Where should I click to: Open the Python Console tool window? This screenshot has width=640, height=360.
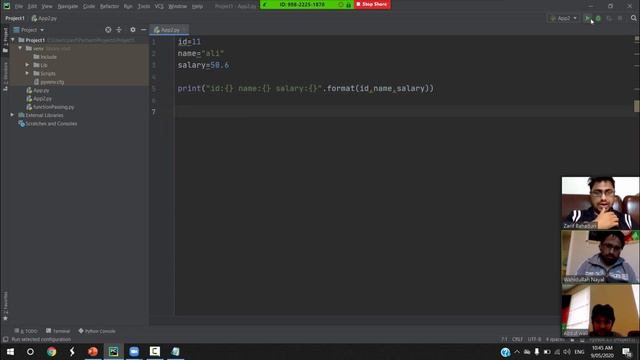(97, 331)
